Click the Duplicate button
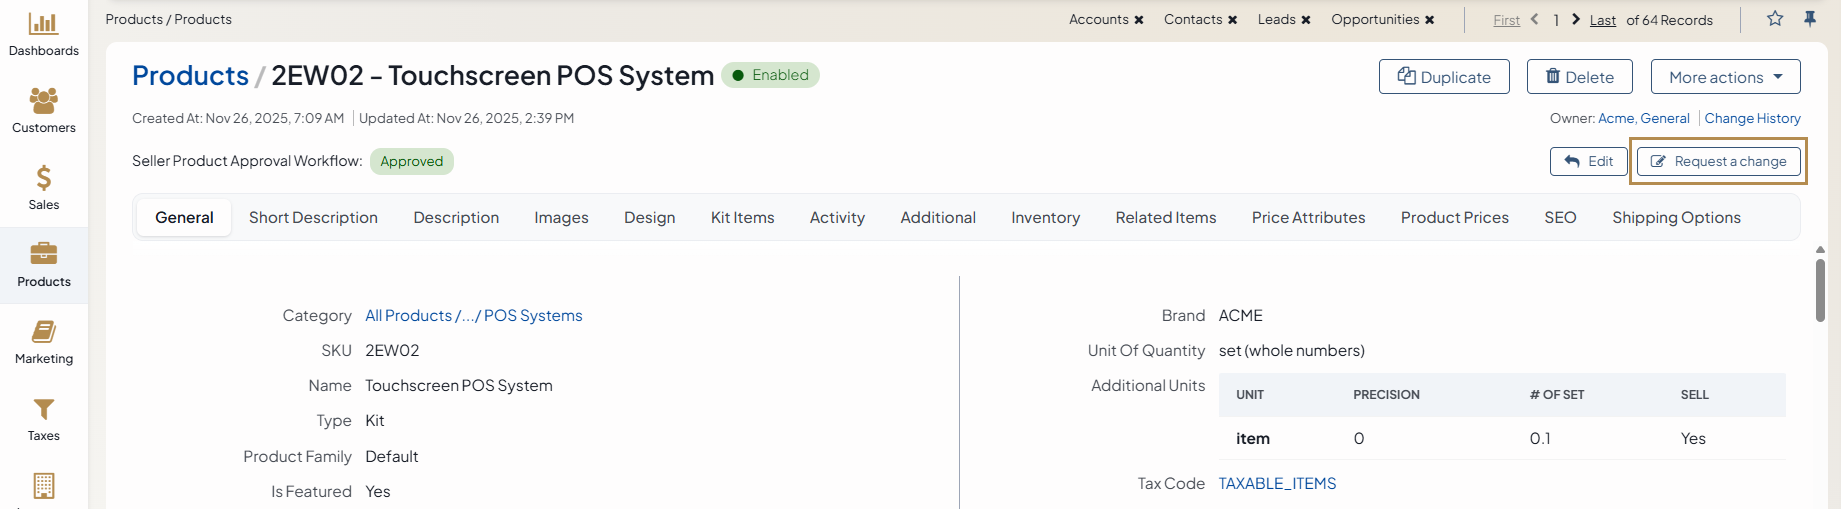 1444,77
